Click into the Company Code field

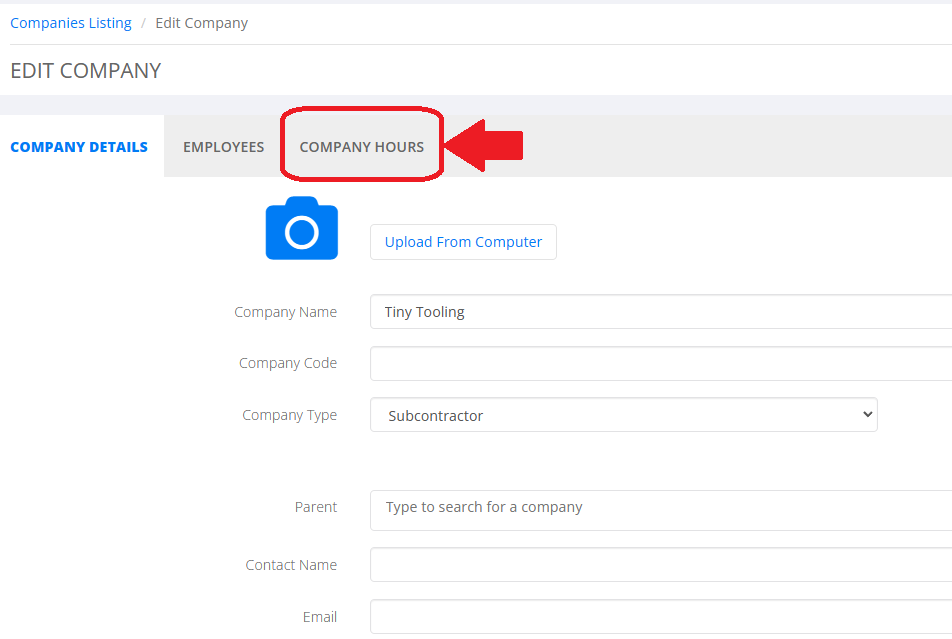point(661,363)
